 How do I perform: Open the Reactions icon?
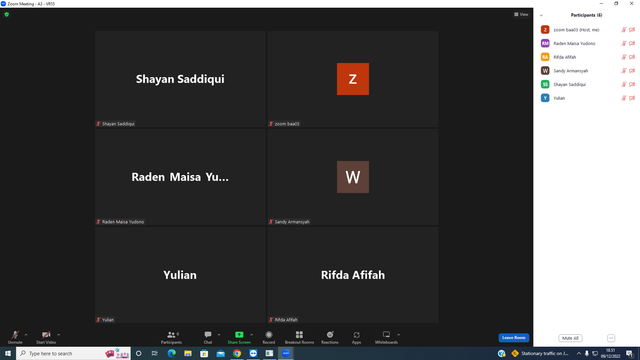pos(330,335)
